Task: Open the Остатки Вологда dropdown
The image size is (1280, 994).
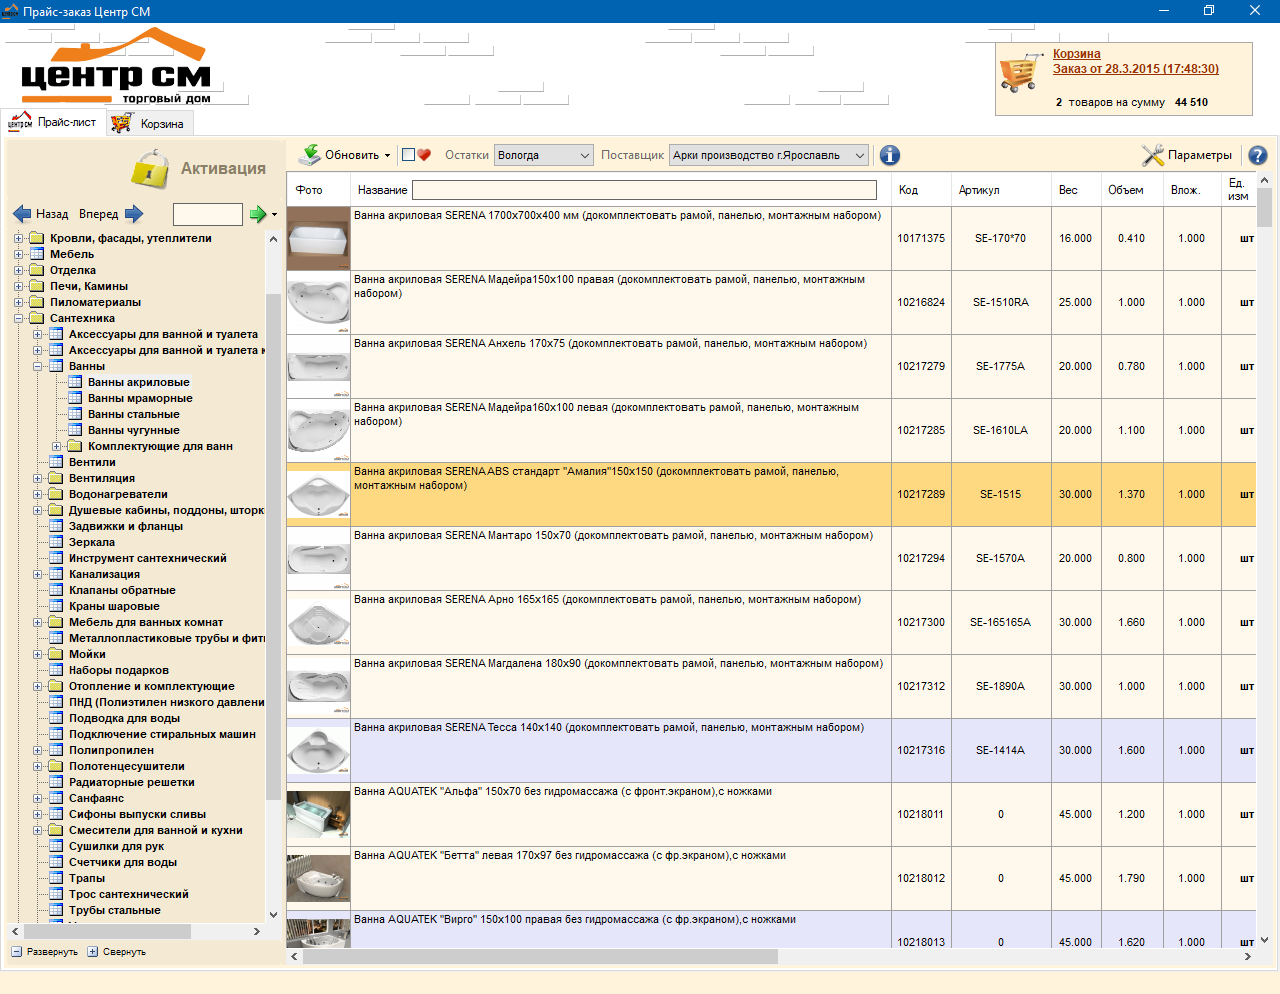Action: (544, 155)
